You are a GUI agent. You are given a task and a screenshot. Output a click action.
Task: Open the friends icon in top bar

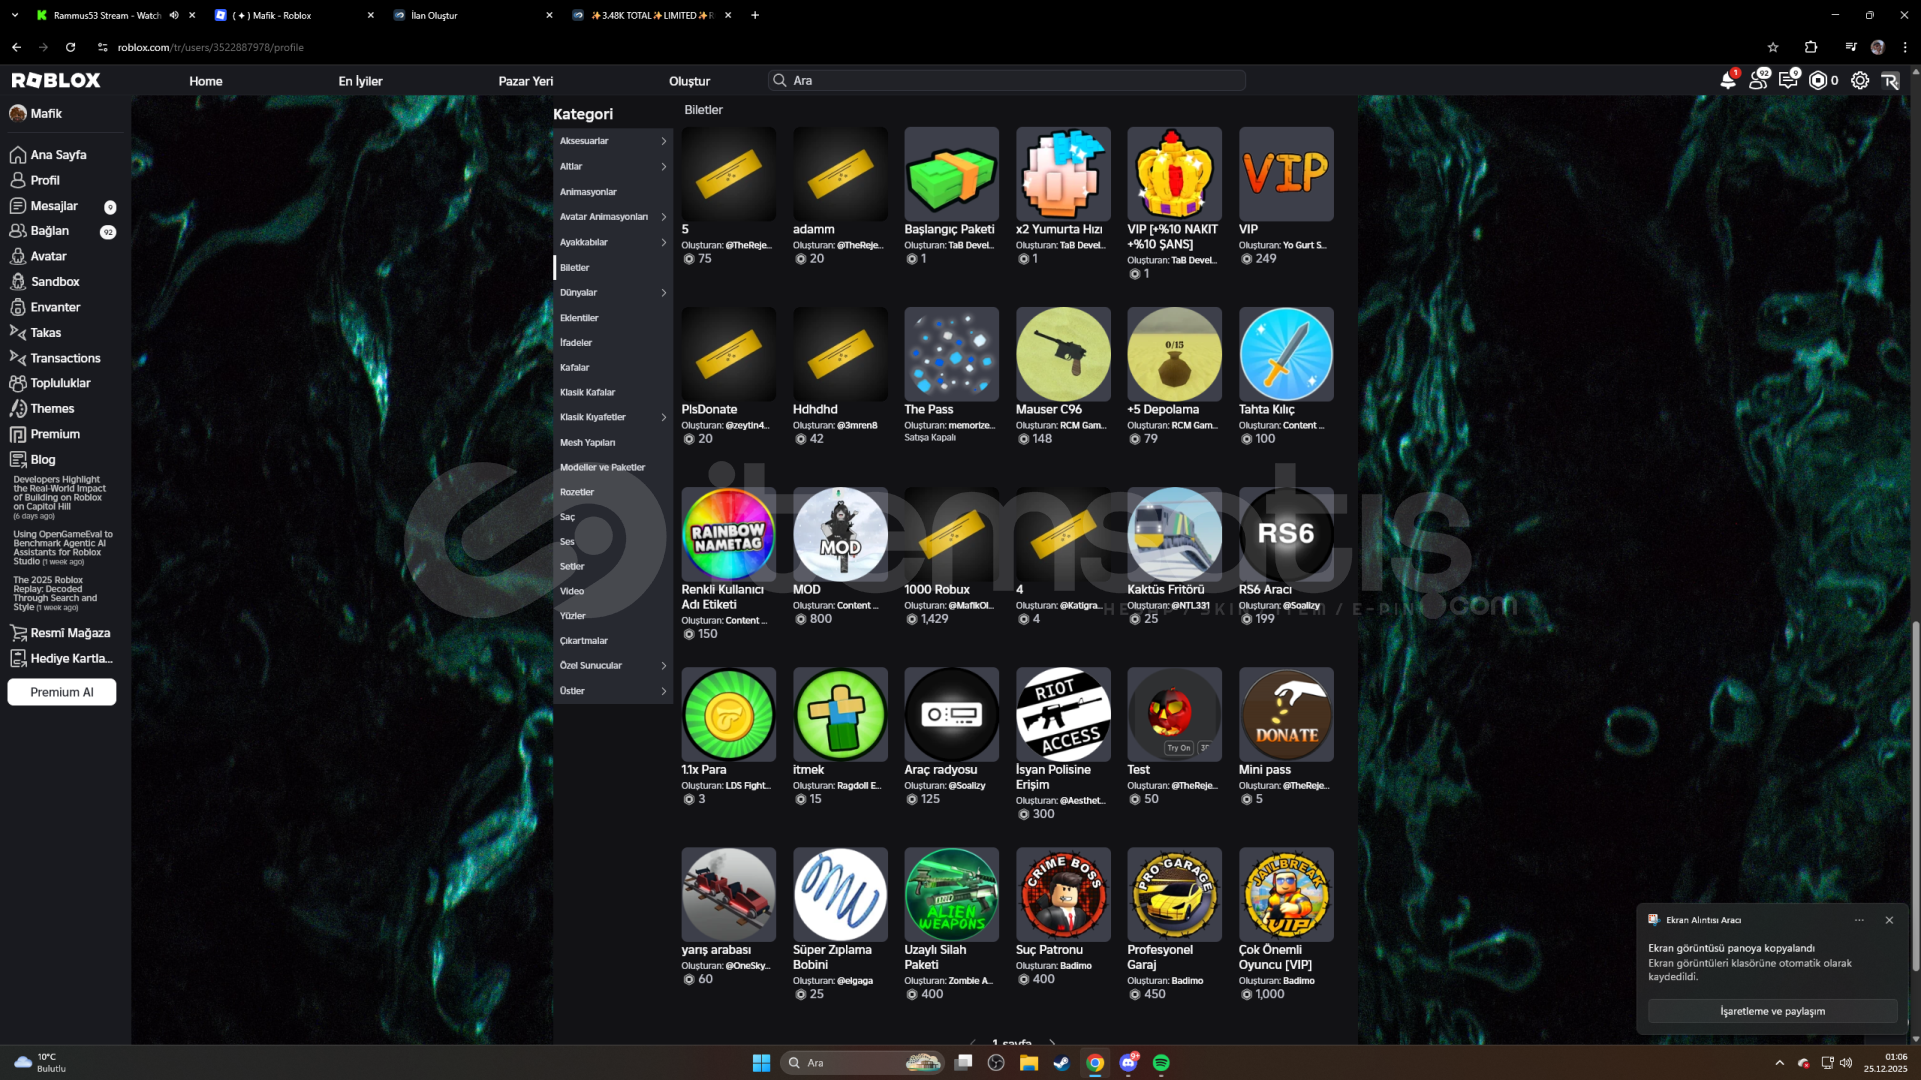(x=1758, y=81)
